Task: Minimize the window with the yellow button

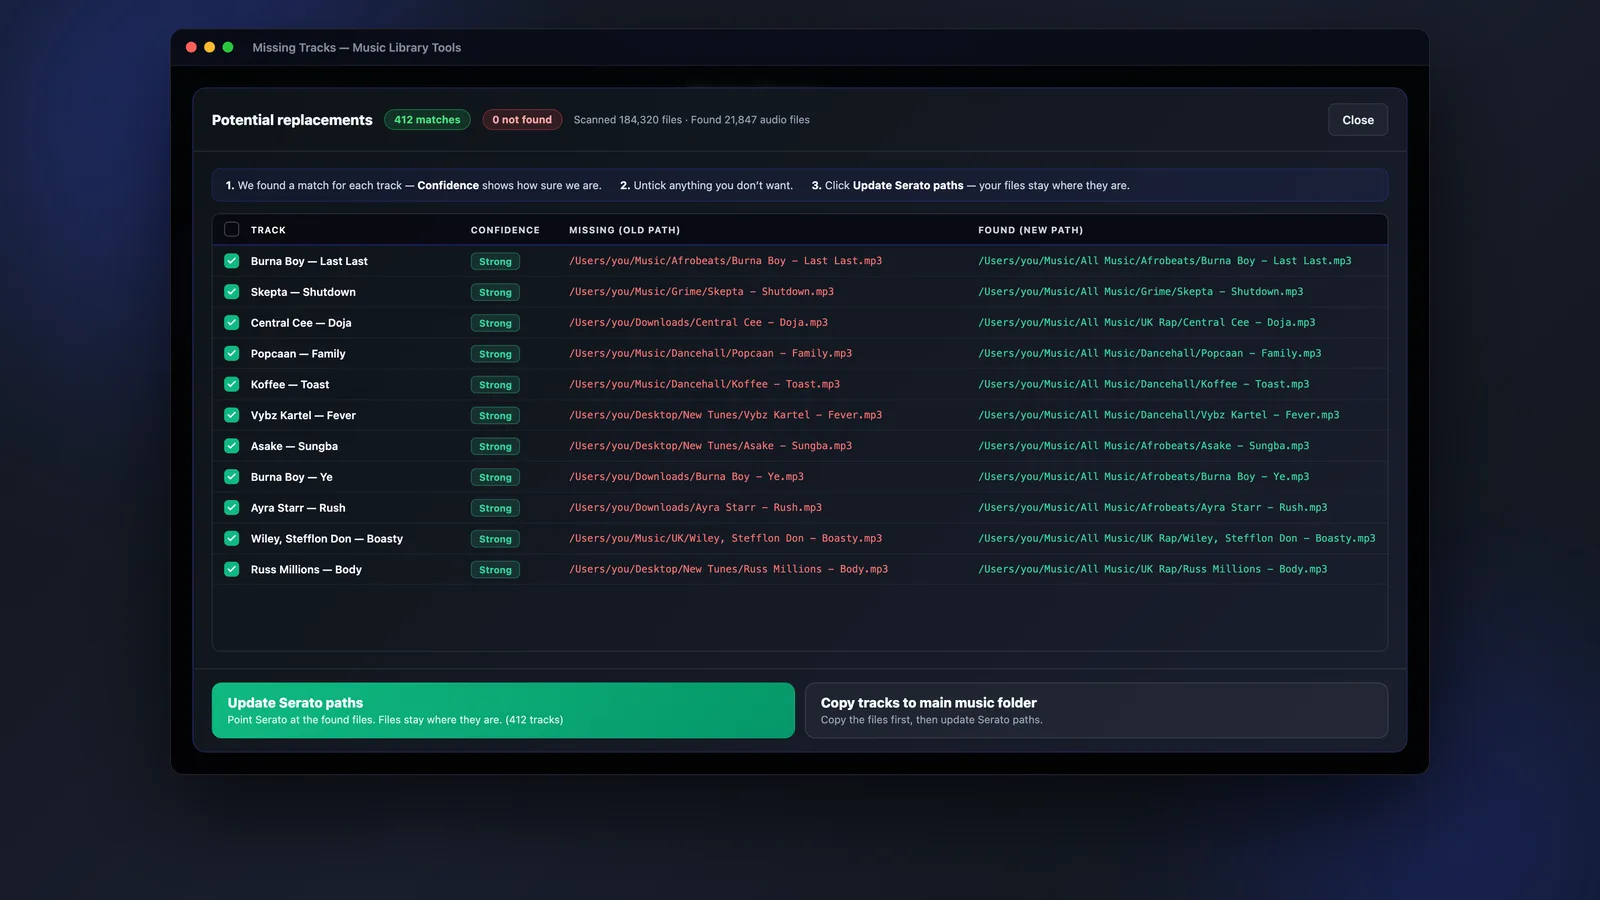Action: click(209, 47)
